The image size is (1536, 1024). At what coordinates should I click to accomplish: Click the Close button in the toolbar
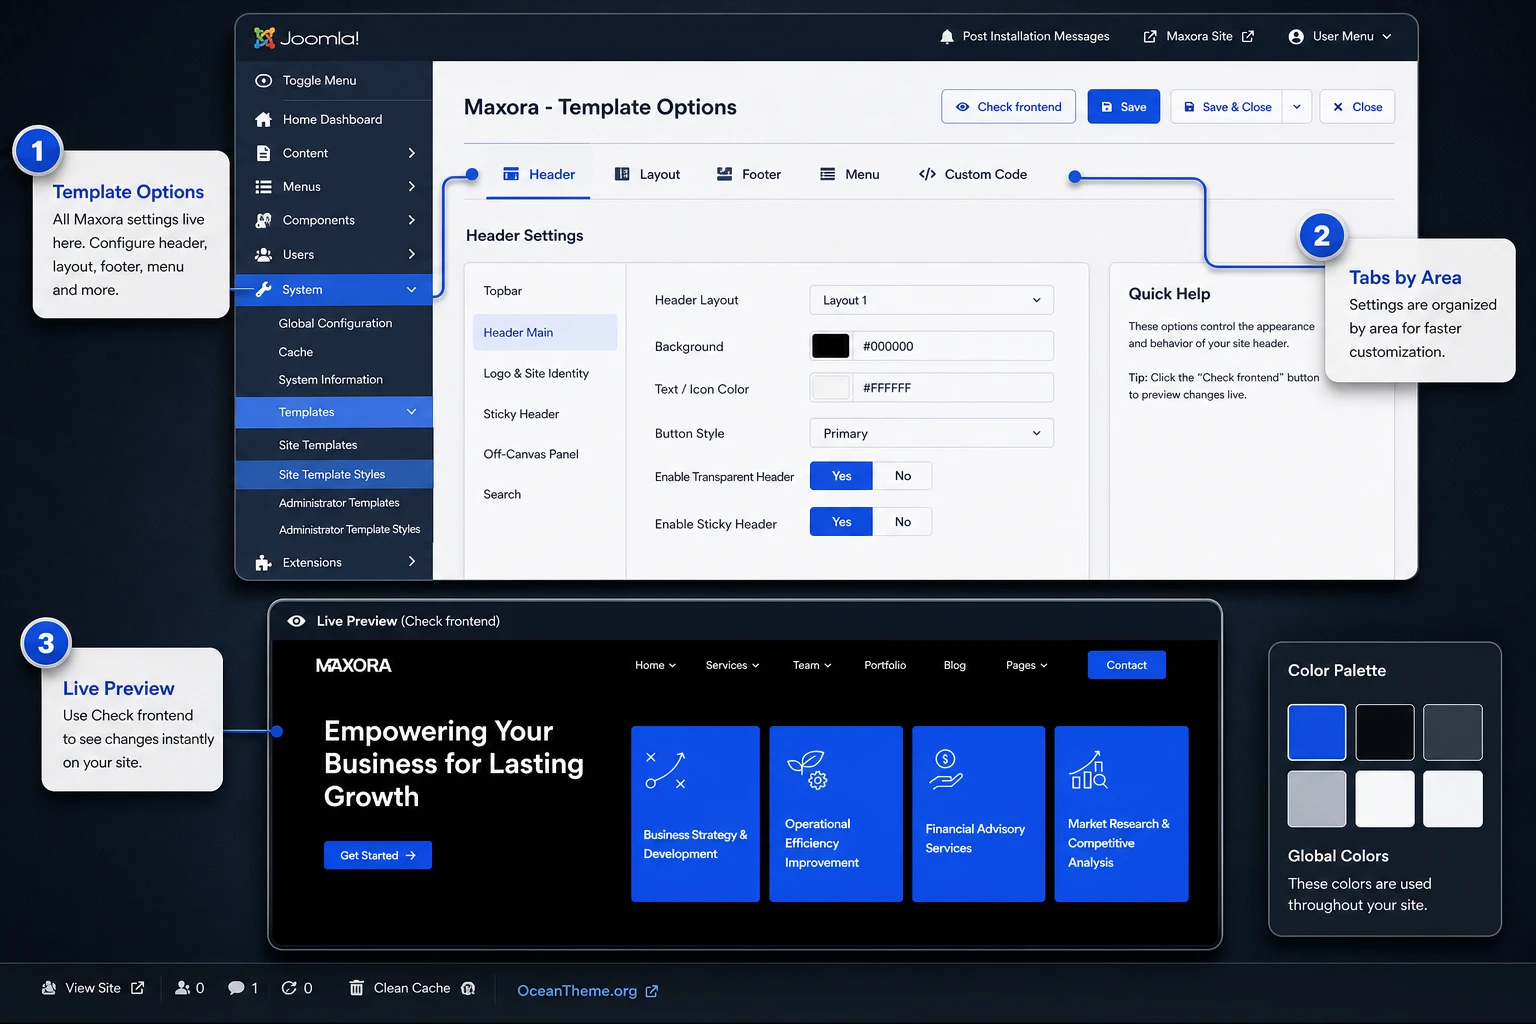point(1357,107)
